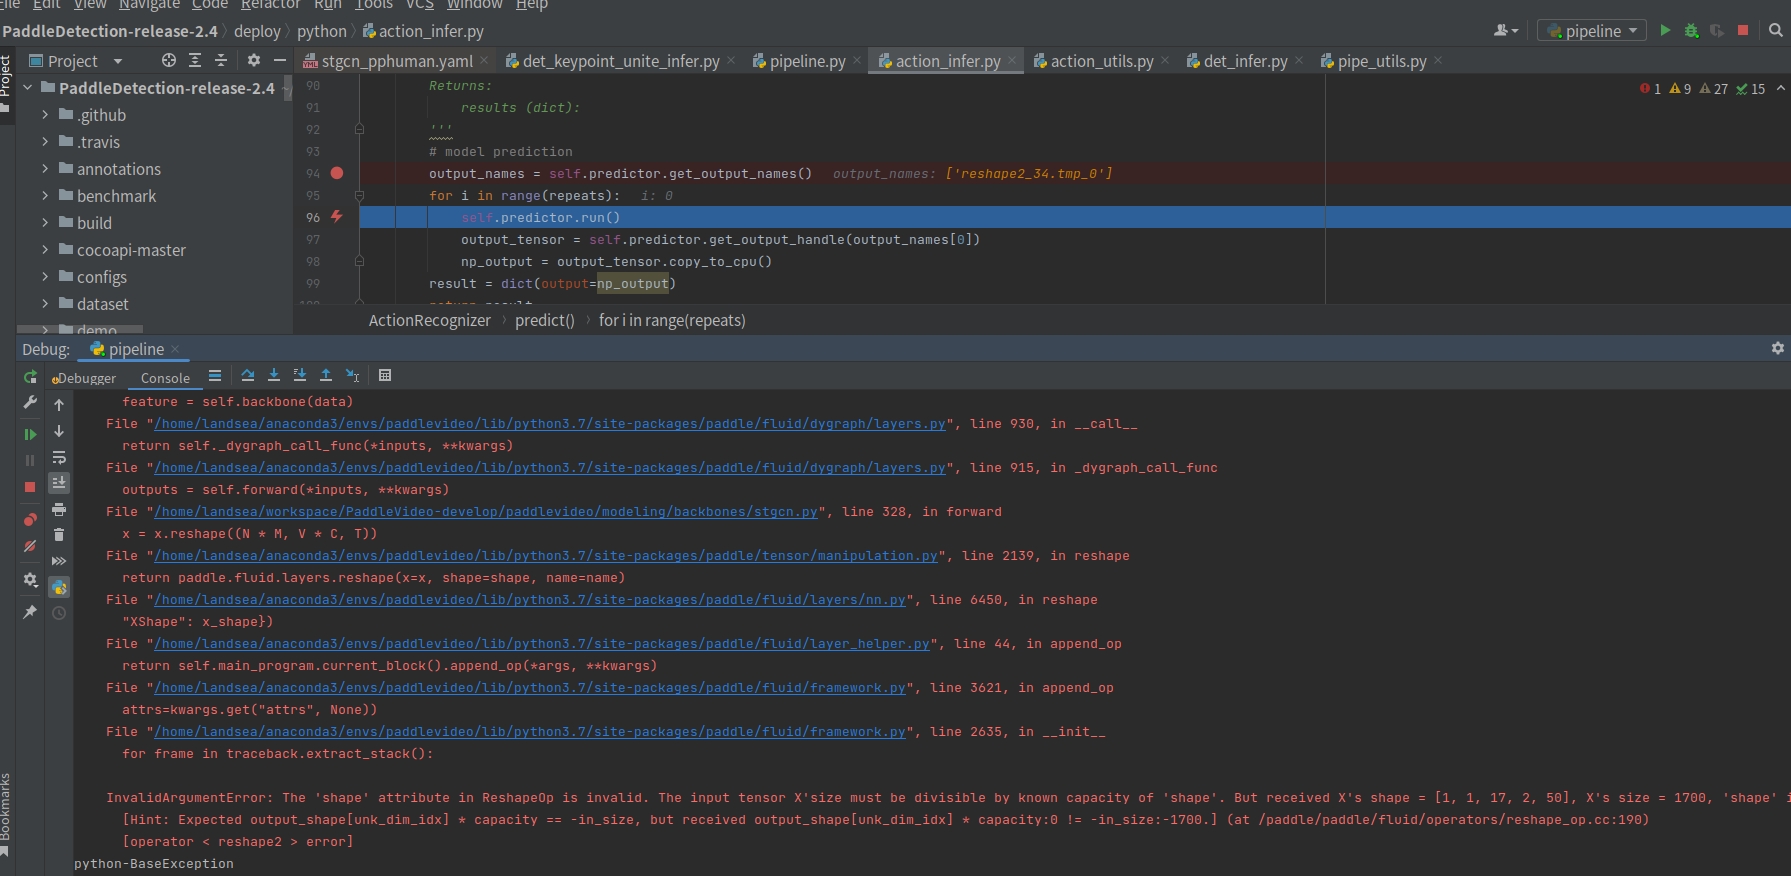Open the pipeline run configuration dropdown

coord(1592,31)
